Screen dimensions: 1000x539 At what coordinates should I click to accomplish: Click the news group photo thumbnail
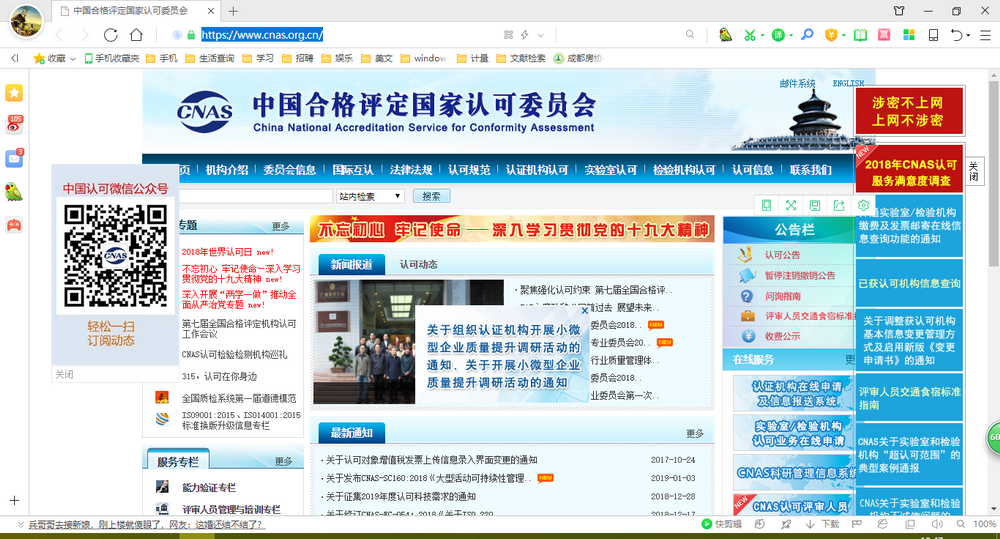click(x=364, y=342)
